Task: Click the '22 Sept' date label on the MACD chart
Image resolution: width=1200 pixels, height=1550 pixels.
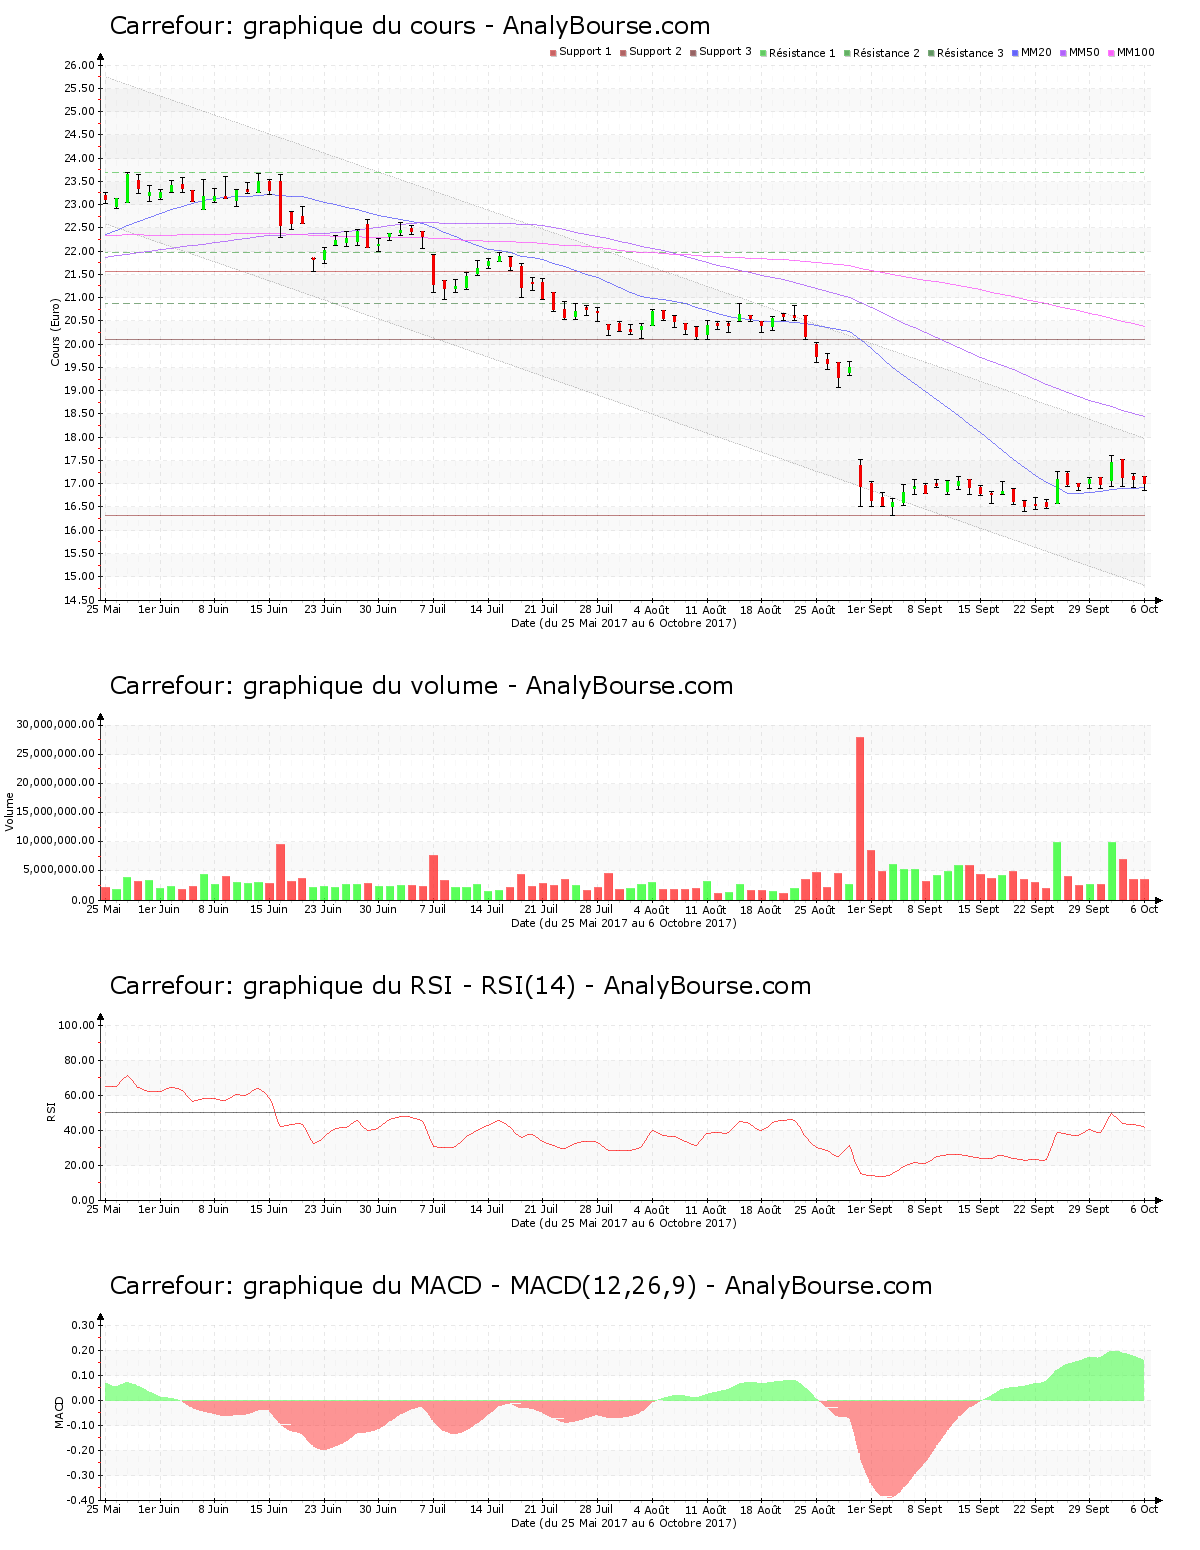Action: 1033,1509
